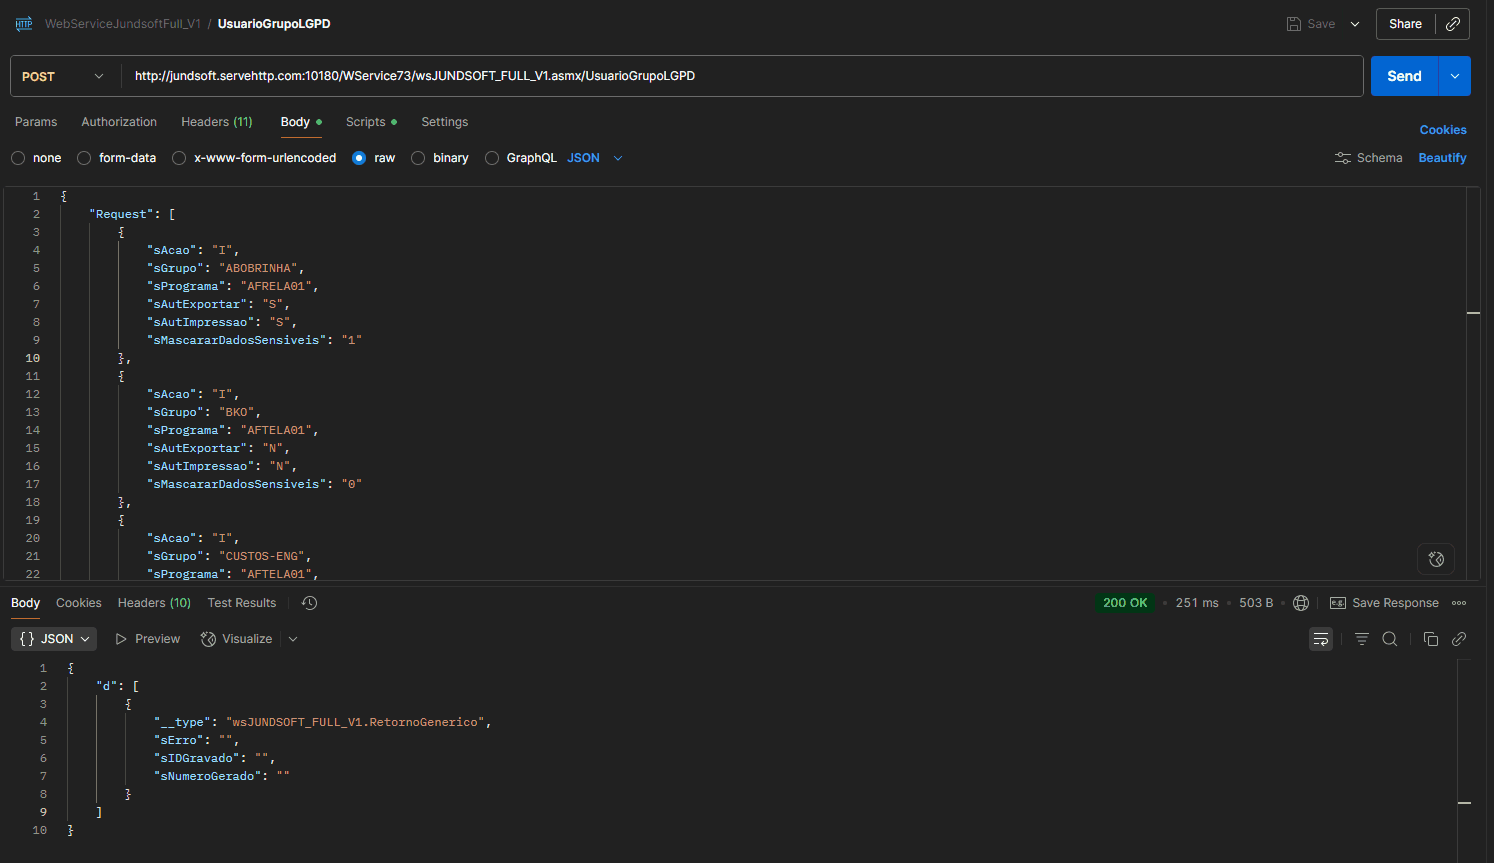Screen dimensions: 1494x863
Task: Open the POST method dropdown
Action: point(63,76)
